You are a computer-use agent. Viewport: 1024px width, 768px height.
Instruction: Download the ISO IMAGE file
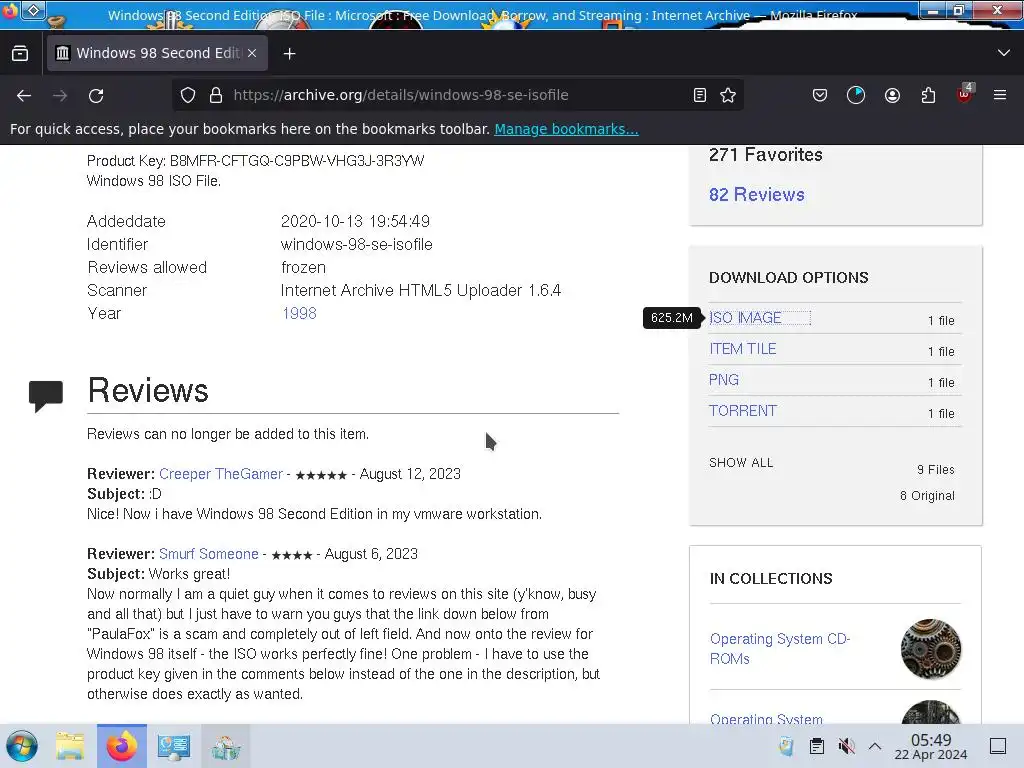point(745,318)
